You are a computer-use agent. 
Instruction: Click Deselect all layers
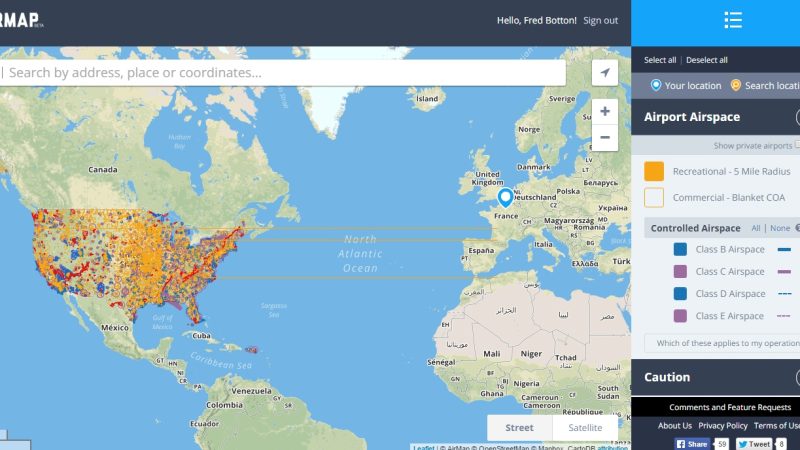707,60
